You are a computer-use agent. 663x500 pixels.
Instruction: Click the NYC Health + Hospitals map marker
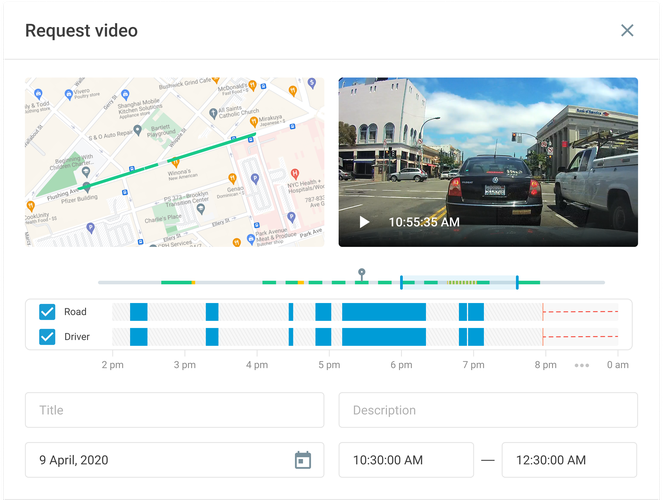295,173
